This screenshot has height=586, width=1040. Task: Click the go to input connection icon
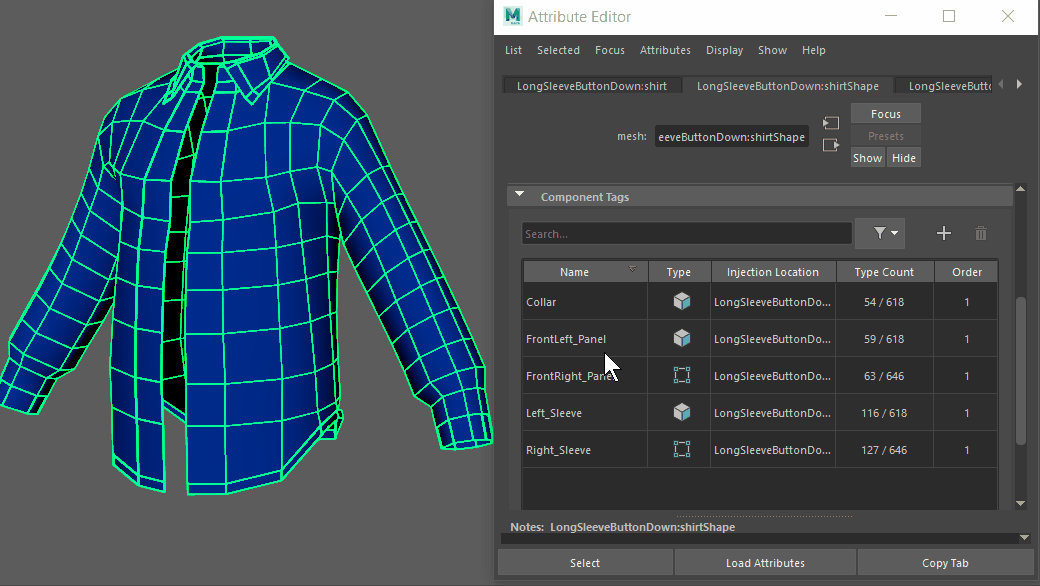tap(831, 123)
